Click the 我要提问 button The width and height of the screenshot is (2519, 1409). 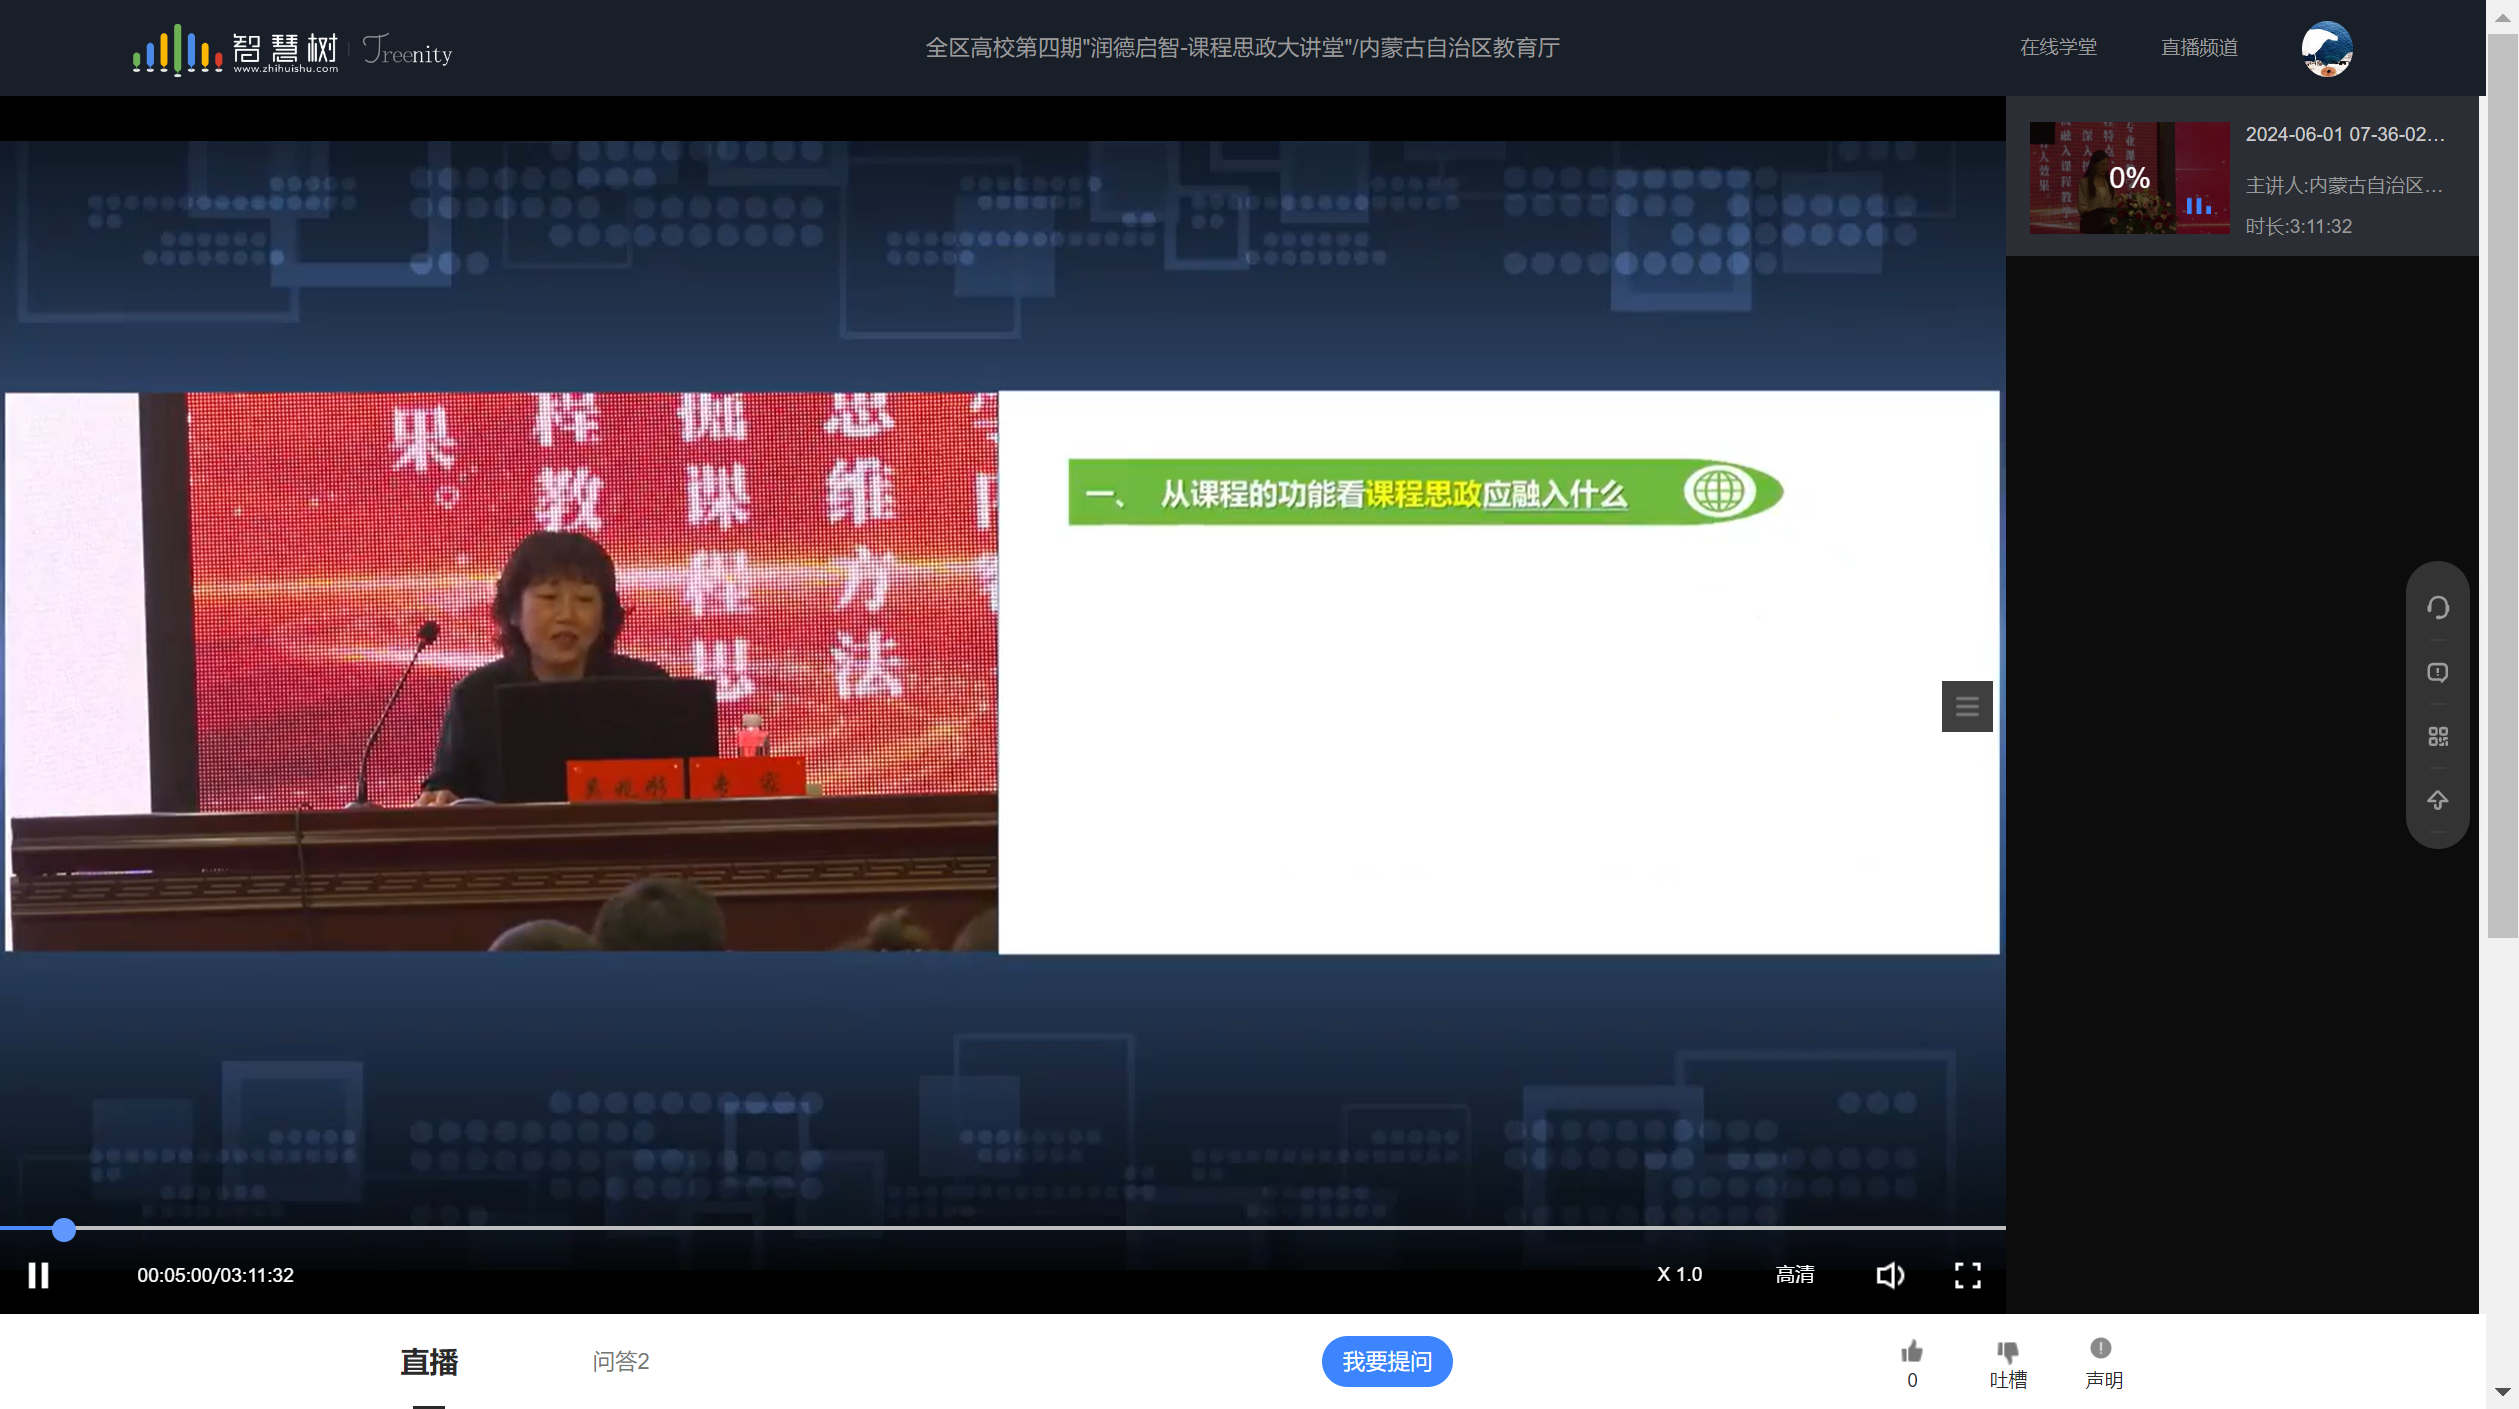point(1386,1361)
